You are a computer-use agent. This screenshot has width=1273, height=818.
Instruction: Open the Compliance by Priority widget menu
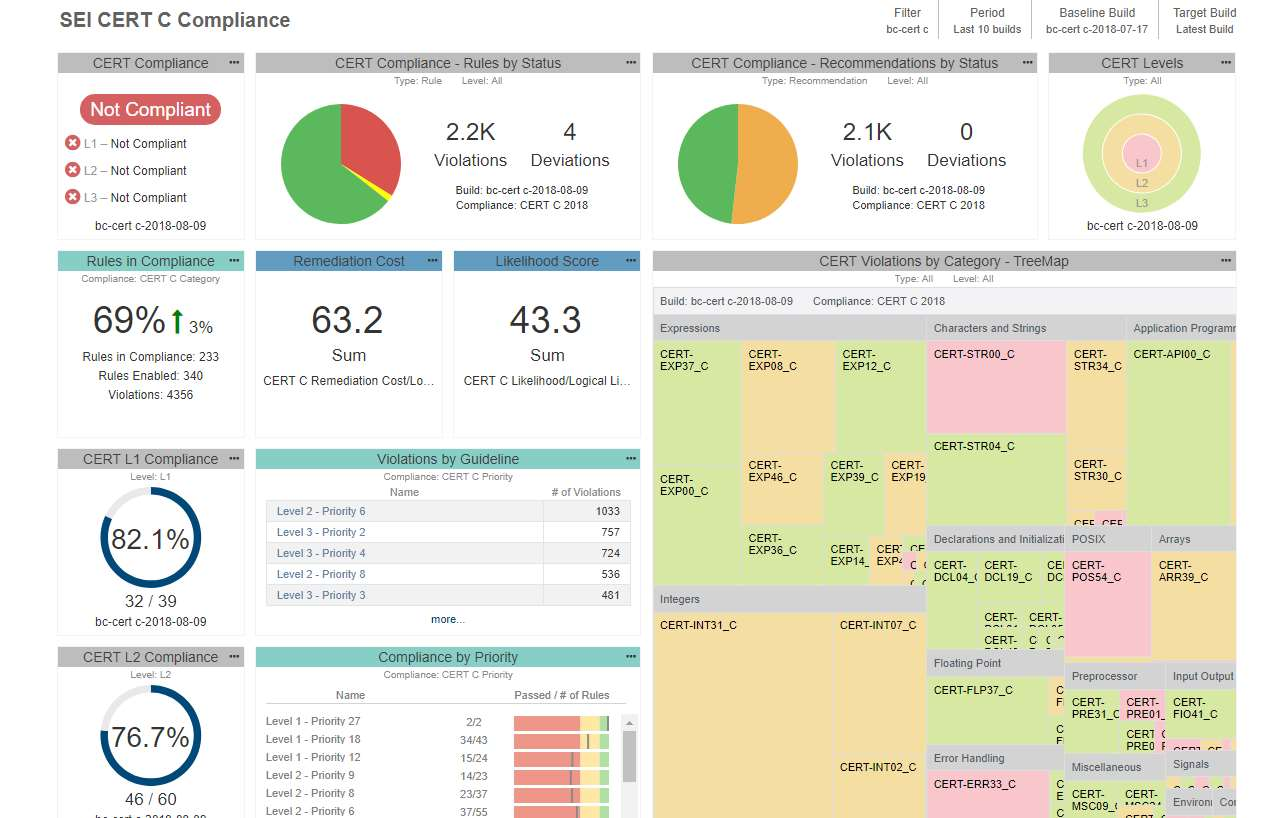click(x=631, y=656)
